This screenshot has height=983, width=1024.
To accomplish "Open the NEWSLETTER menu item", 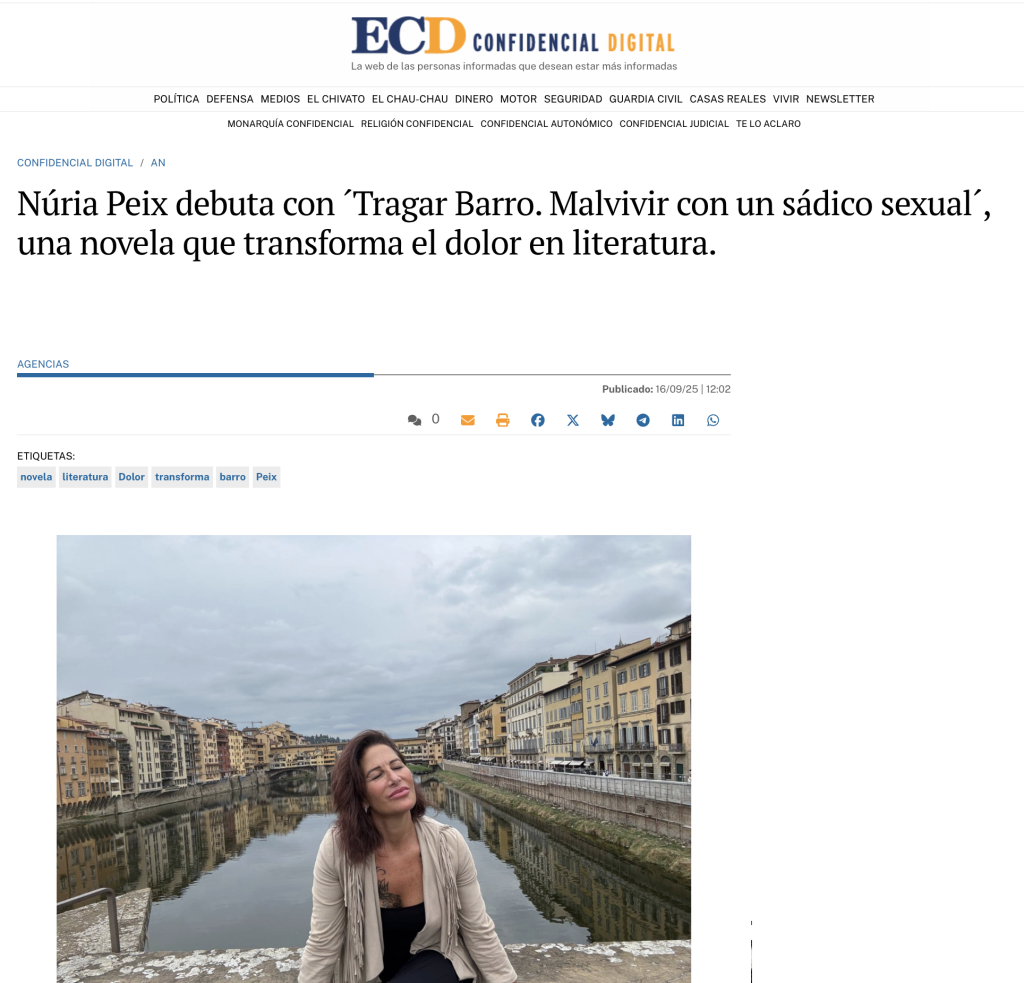I will pos(840,99).
